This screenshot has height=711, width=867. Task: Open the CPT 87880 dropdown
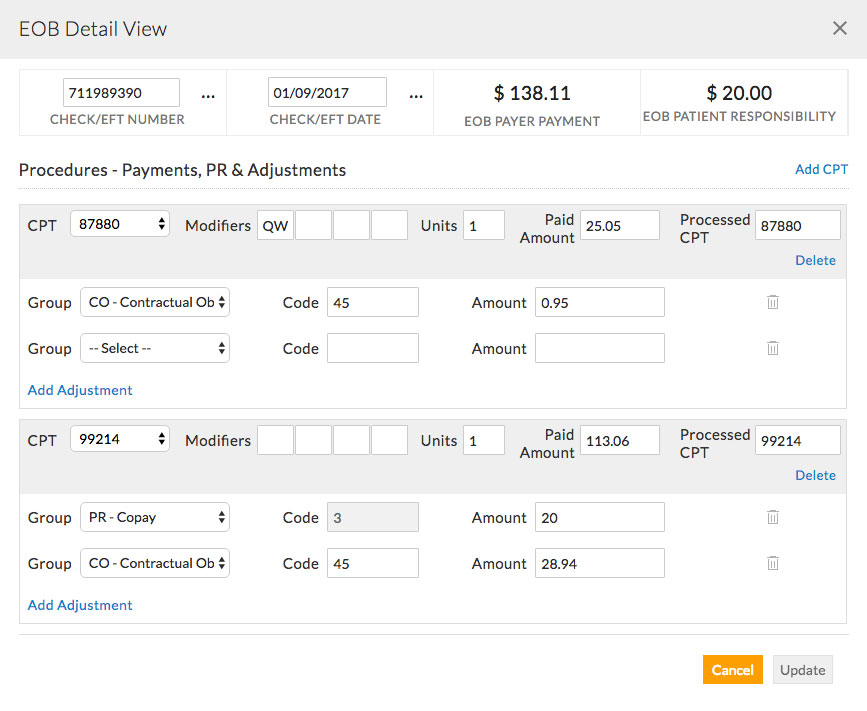click(x=120, y=225)
